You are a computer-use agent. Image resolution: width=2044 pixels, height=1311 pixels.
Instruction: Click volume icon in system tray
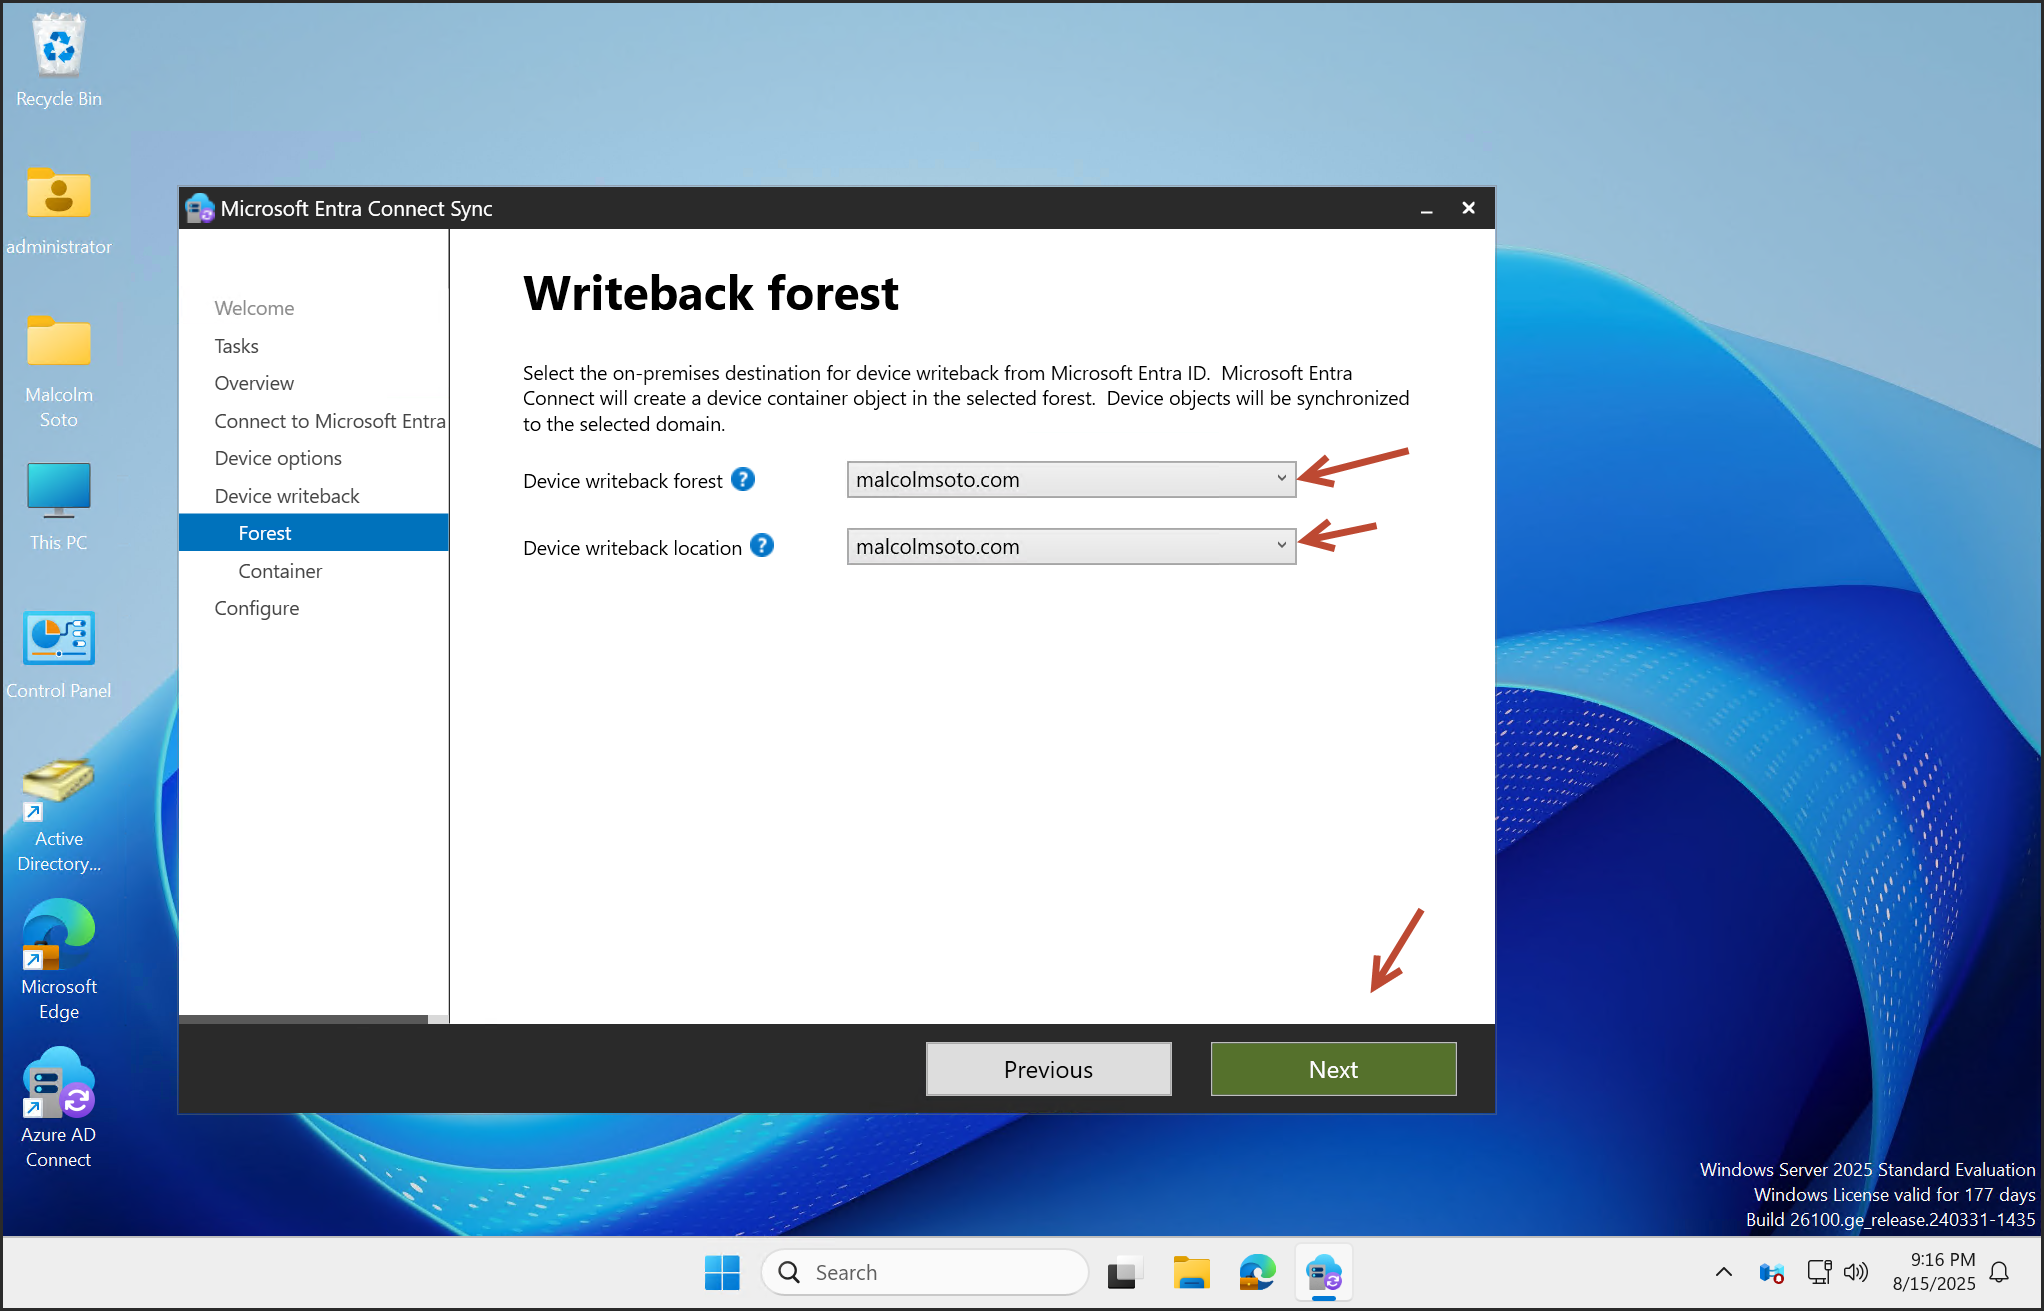(x=1855, y=1272)
